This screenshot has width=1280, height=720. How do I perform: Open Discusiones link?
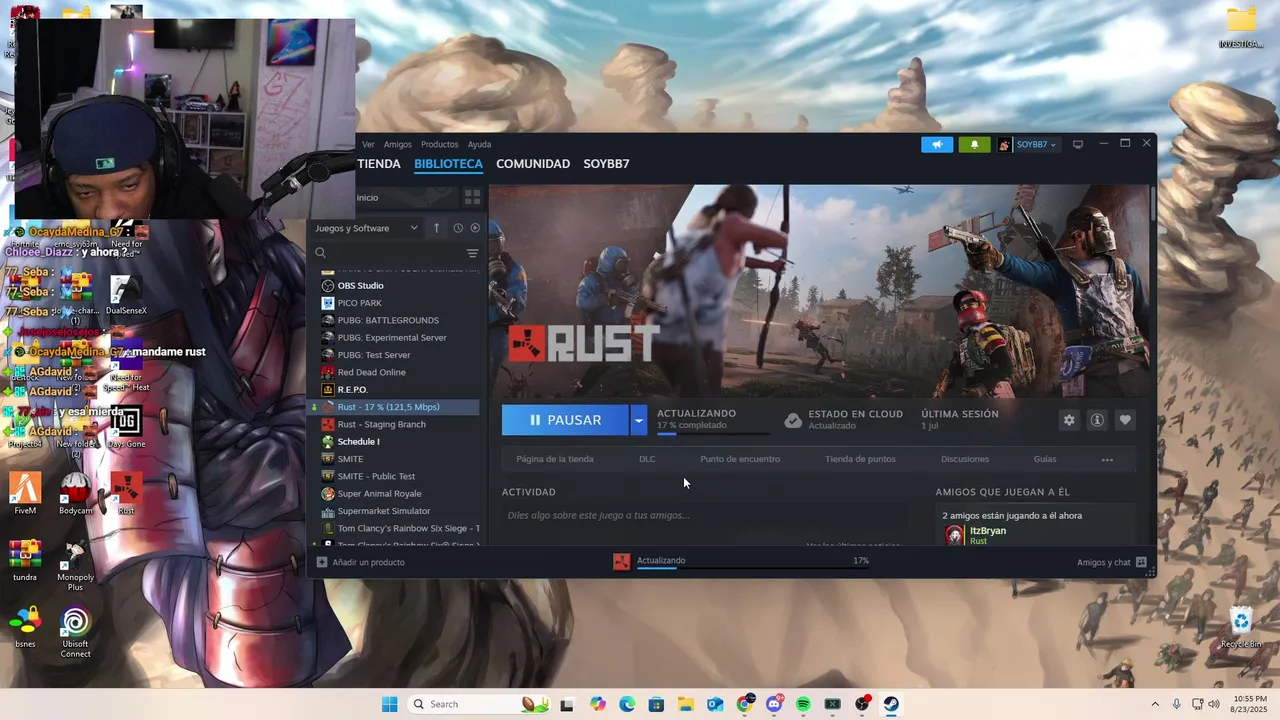(965, 459)
